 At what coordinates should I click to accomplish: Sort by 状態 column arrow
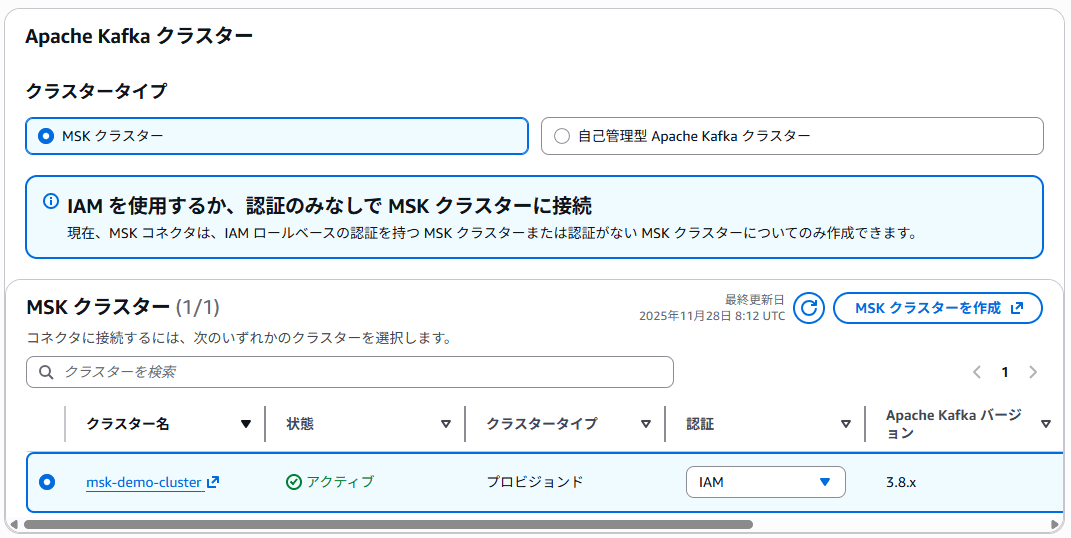pyautogui.click(x=446, y=424)
